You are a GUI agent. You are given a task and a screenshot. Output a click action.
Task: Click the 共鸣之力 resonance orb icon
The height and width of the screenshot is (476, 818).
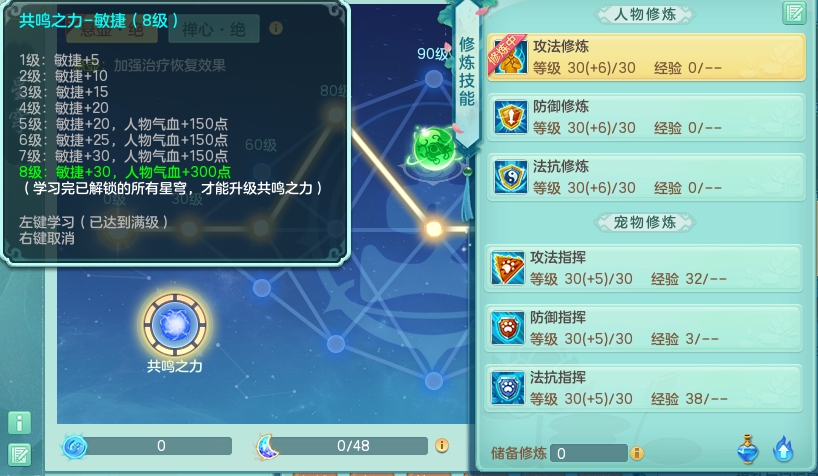[175, 325]
